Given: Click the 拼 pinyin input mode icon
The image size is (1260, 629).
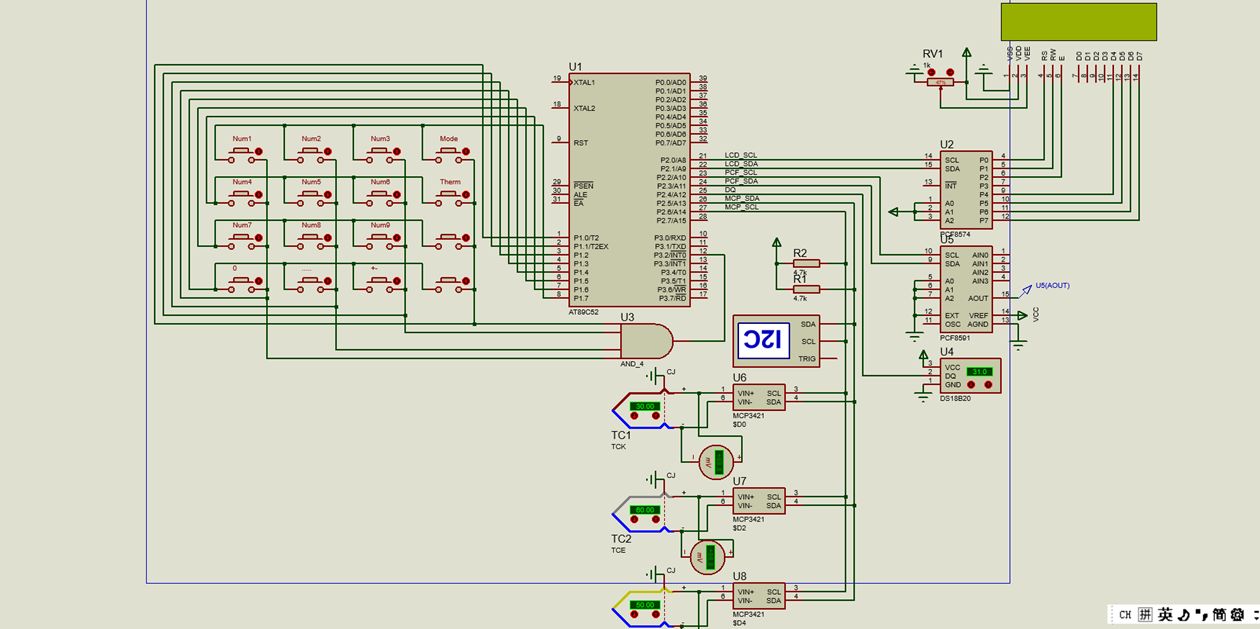Looking at the screenshot, I should point(1145,615).
